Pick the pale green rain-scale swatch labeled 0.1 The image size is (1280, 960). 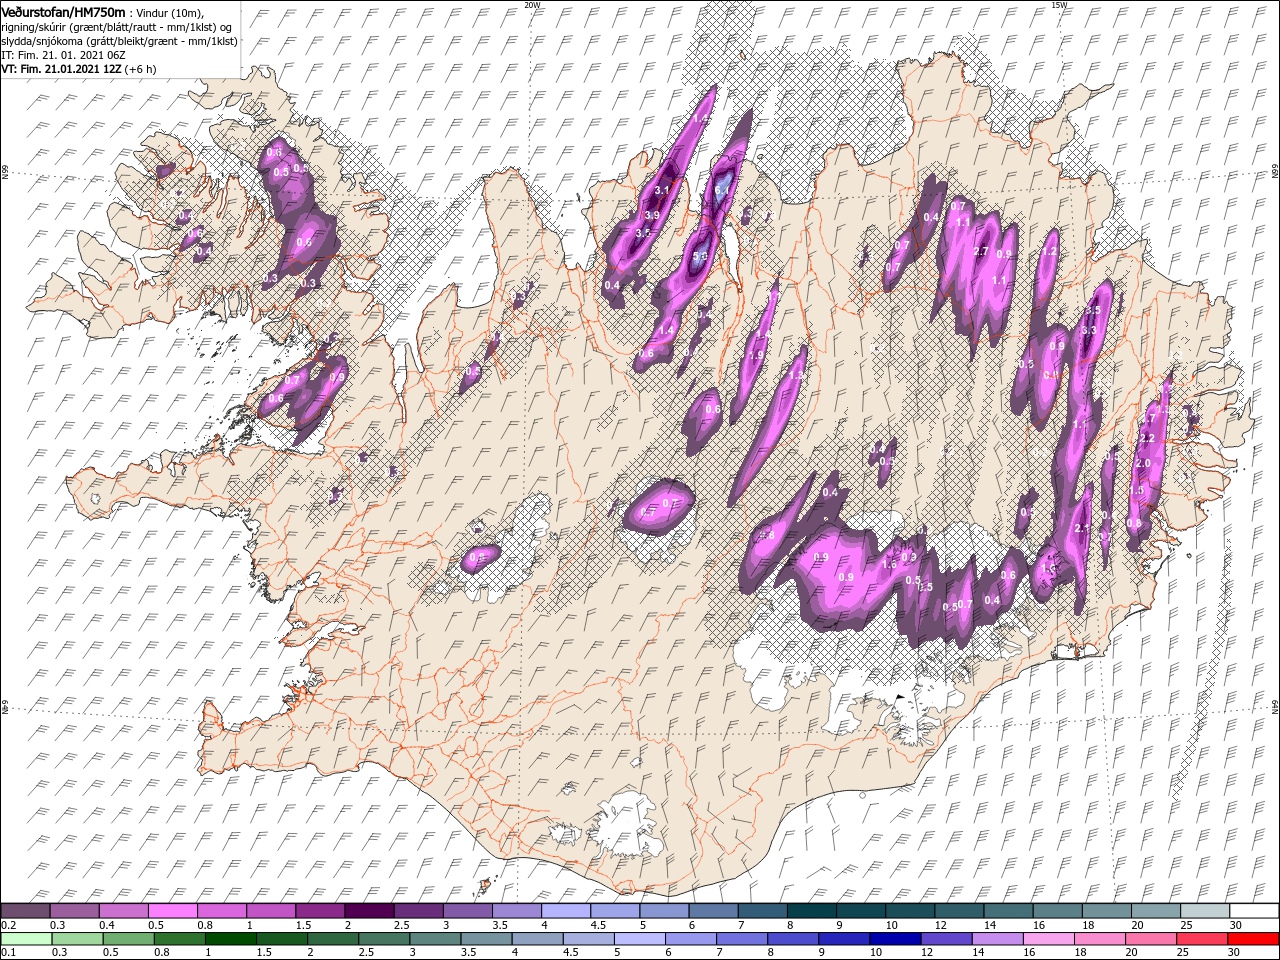(x=25, y=939)
